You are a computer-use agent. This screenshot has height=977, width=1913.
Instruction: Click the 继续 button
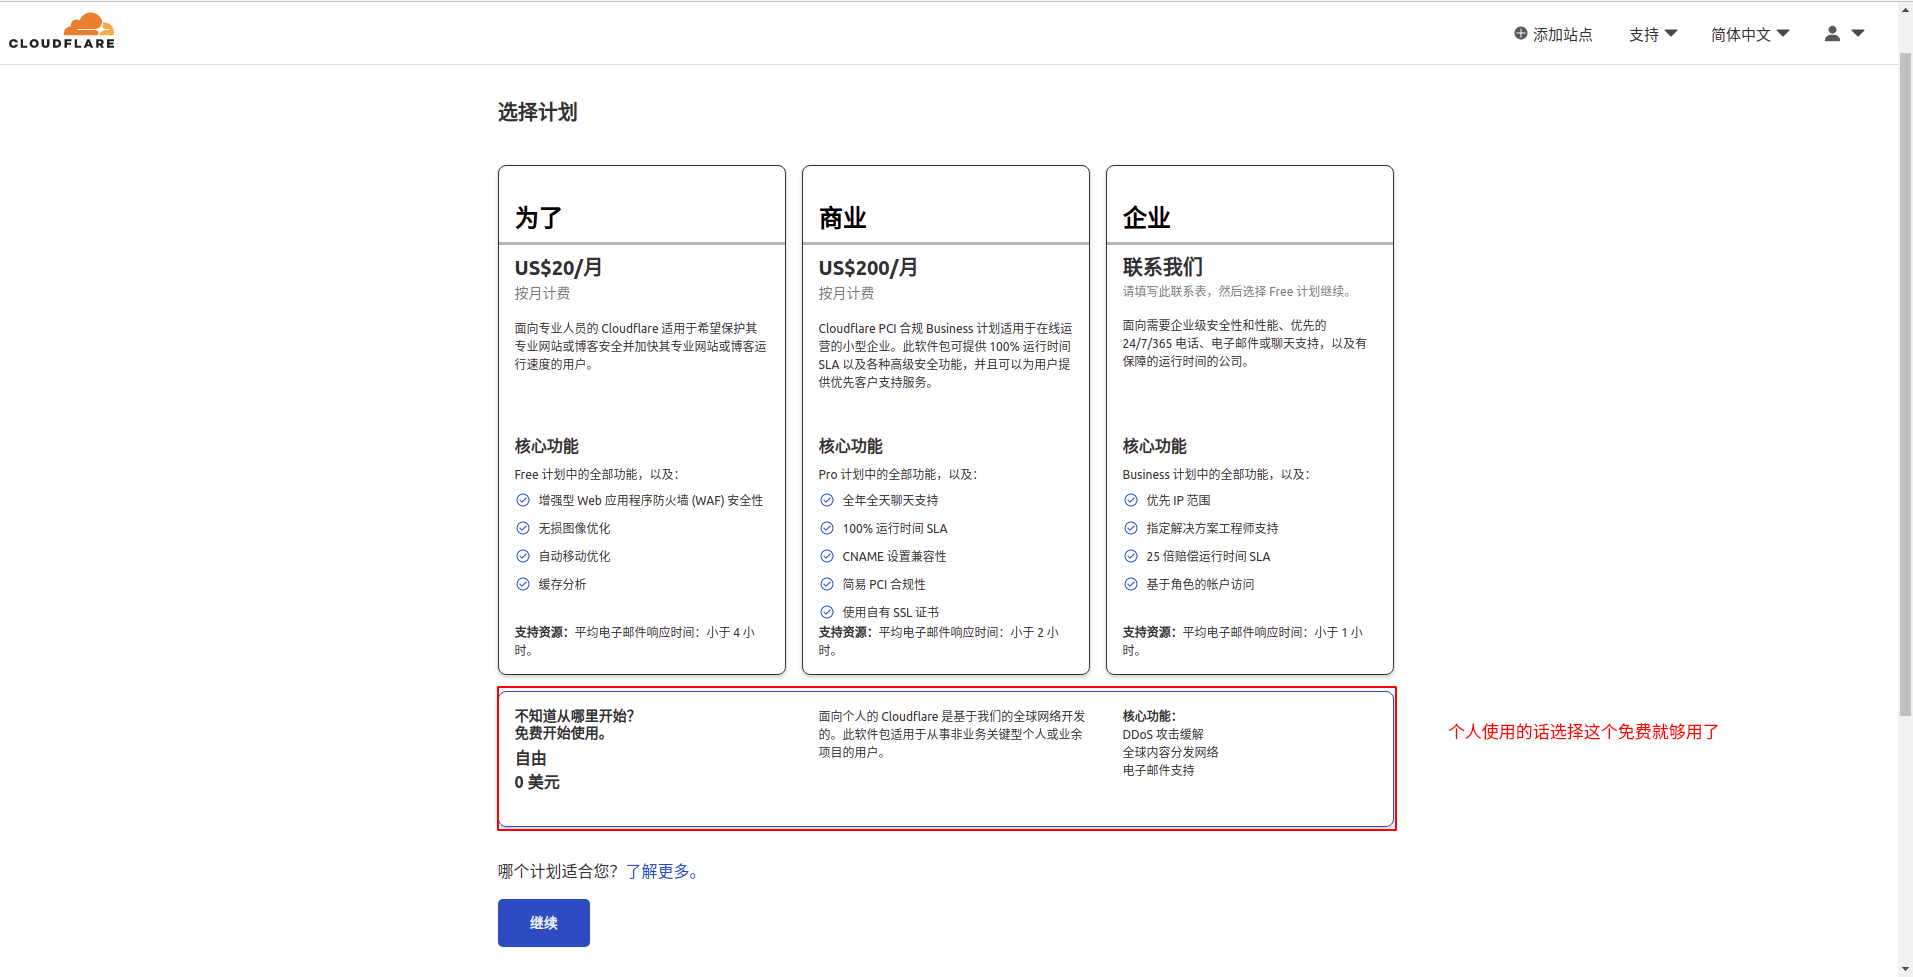click(543, 922)
